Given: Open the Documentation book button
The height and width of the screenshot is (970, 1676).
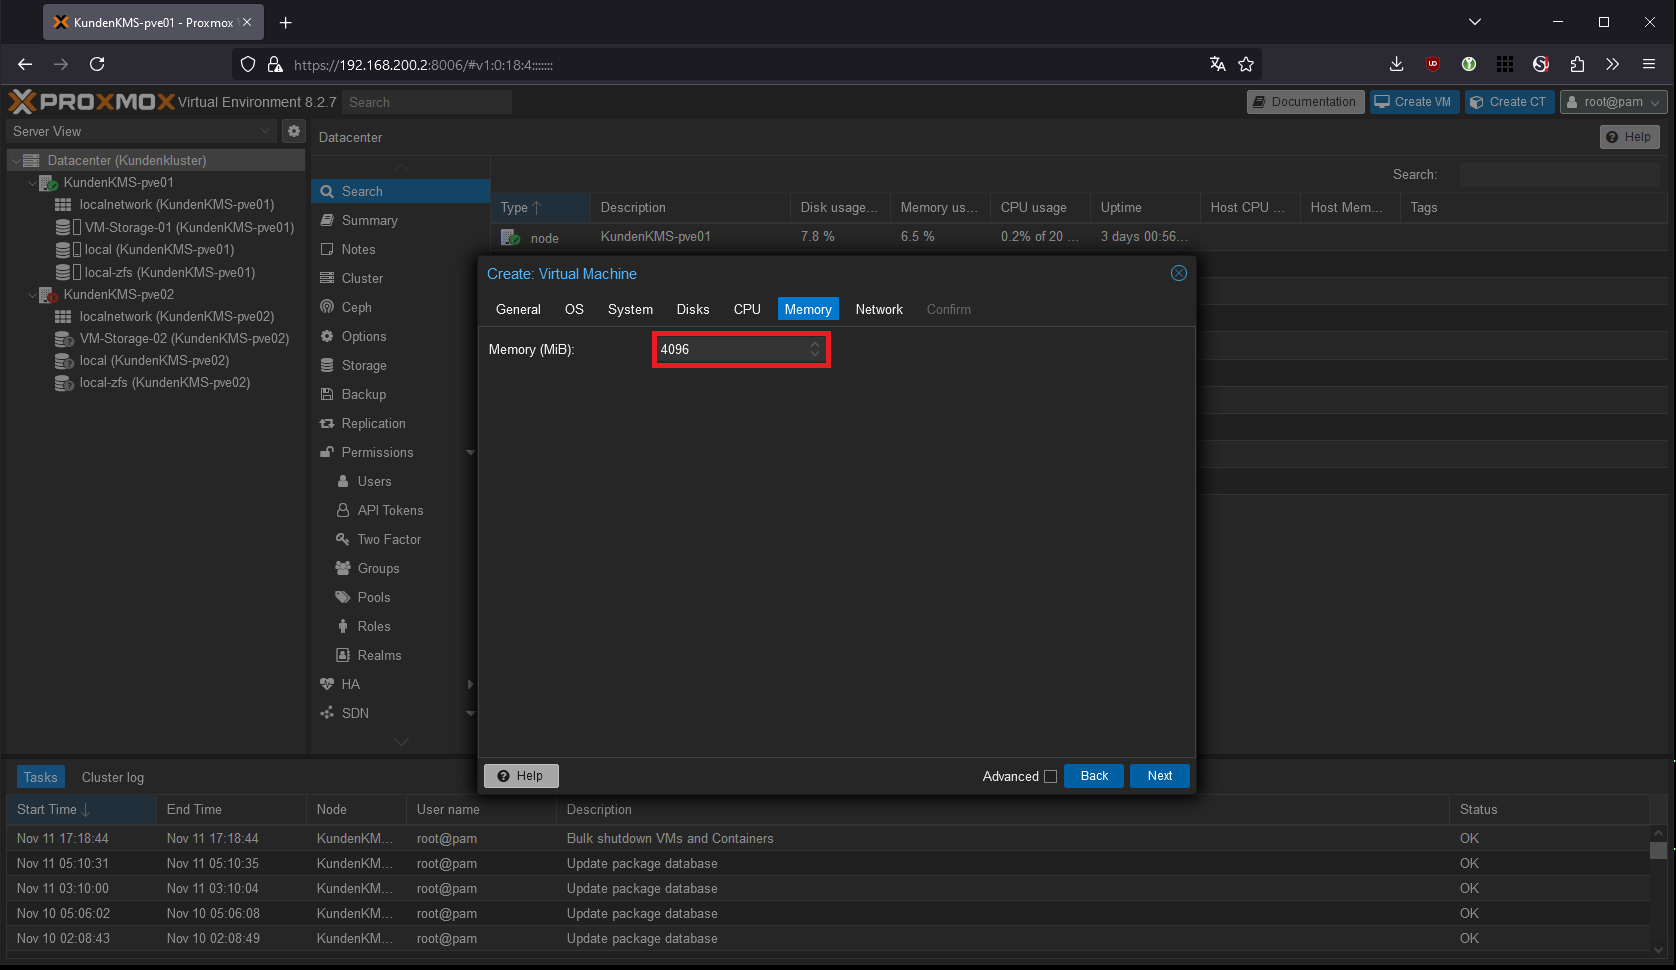Looking at the screenshot, I should click(1305, 102).
